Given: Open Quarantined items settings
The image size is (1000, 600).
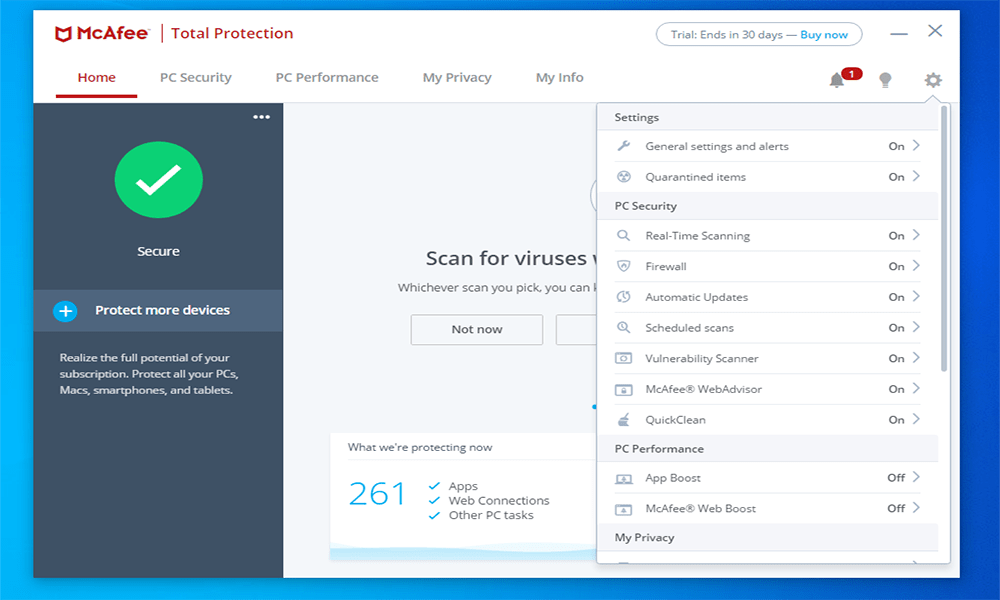Looking at the screenshot, I should [x=768, y=177].
